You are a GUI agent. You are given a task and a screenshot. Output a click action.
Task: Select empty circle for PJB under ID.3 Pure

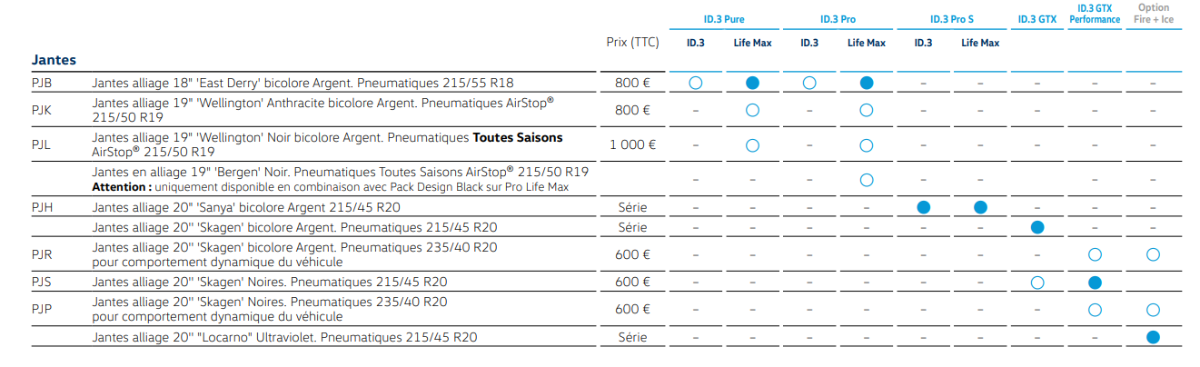tap(696, 83)
